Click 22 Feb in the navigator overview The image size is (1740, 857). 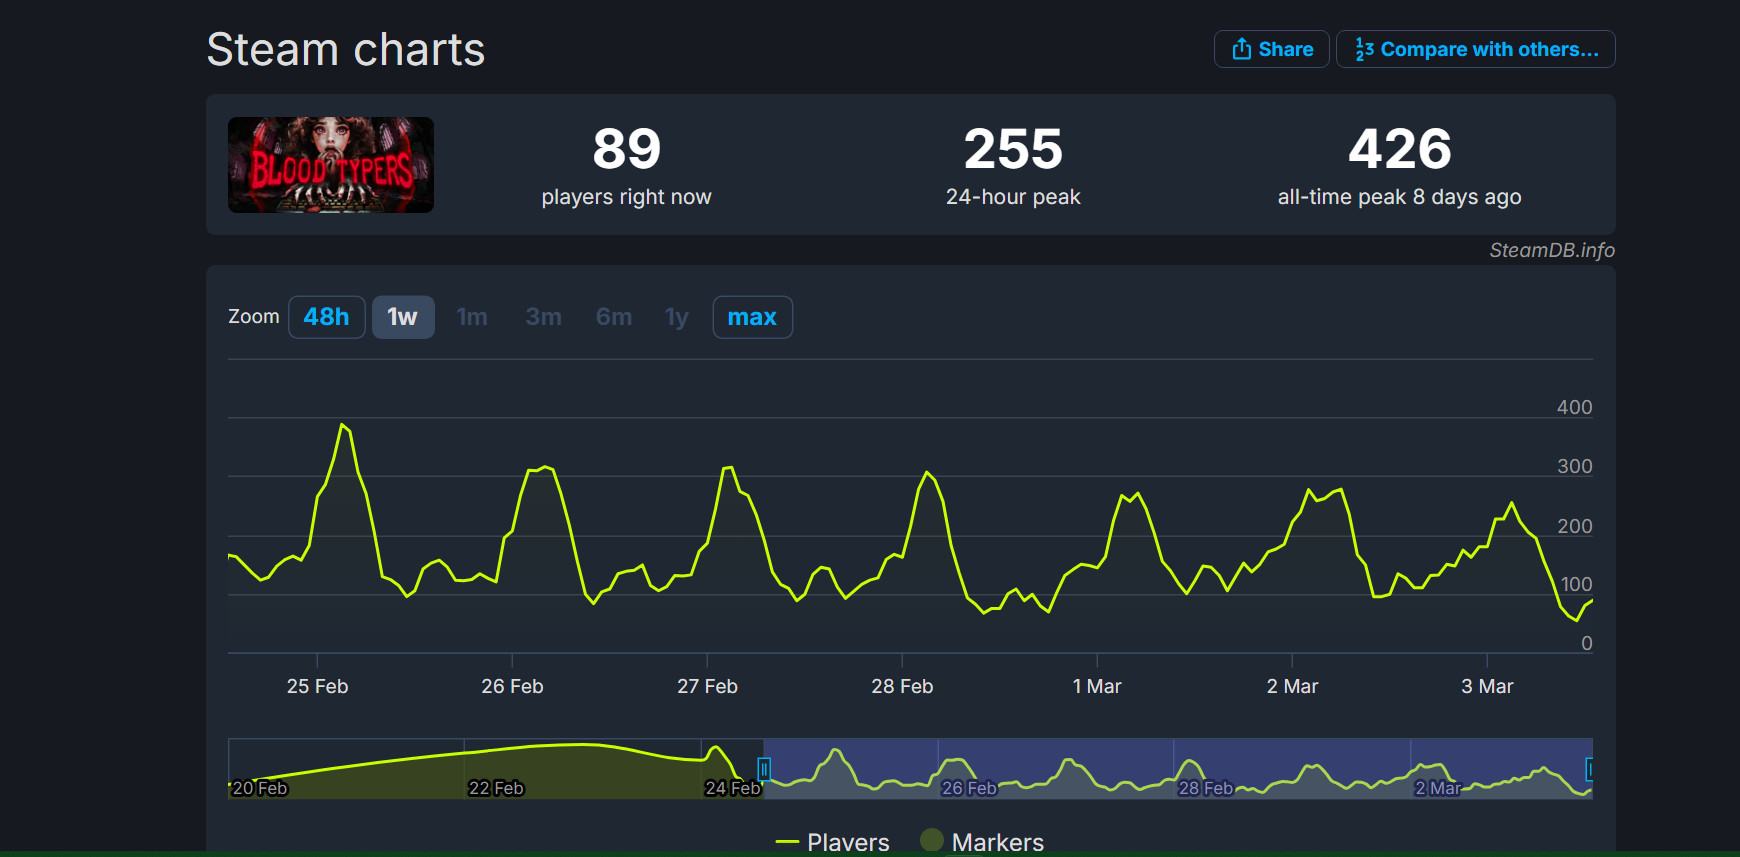[496, 788]
